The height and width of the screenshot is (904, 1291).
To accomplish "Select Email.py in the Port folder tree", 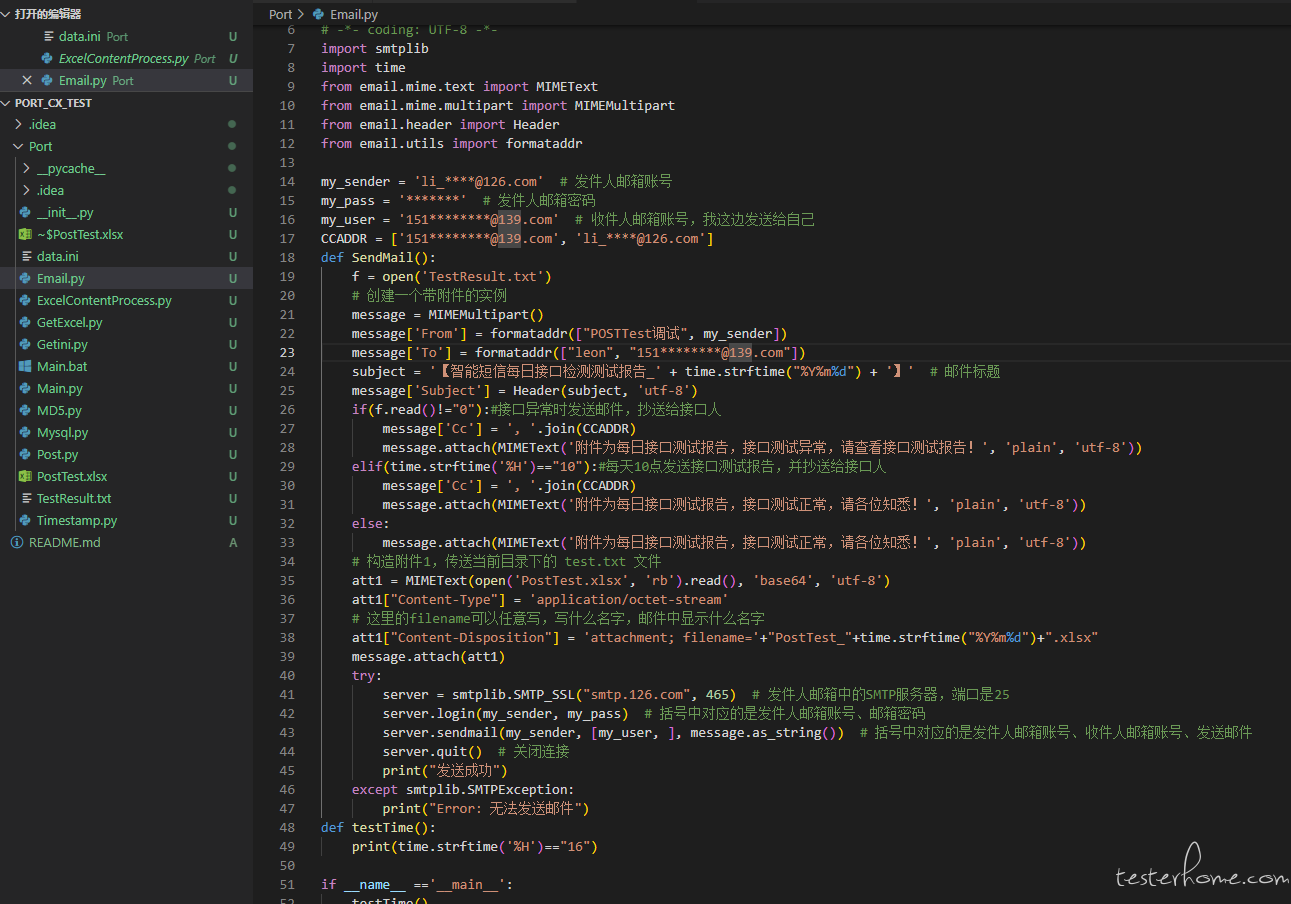I will click(61, 279).
